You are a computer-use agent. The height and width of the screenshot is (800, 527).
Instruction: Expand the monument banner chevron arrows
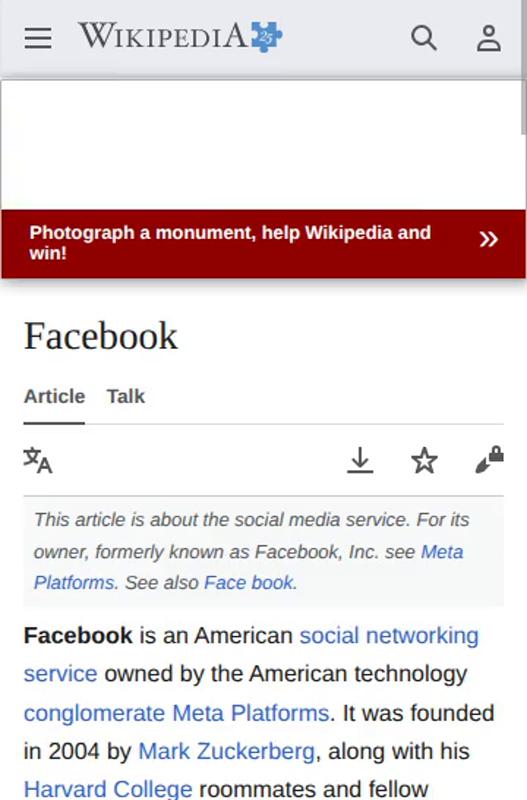pos(488,239)
